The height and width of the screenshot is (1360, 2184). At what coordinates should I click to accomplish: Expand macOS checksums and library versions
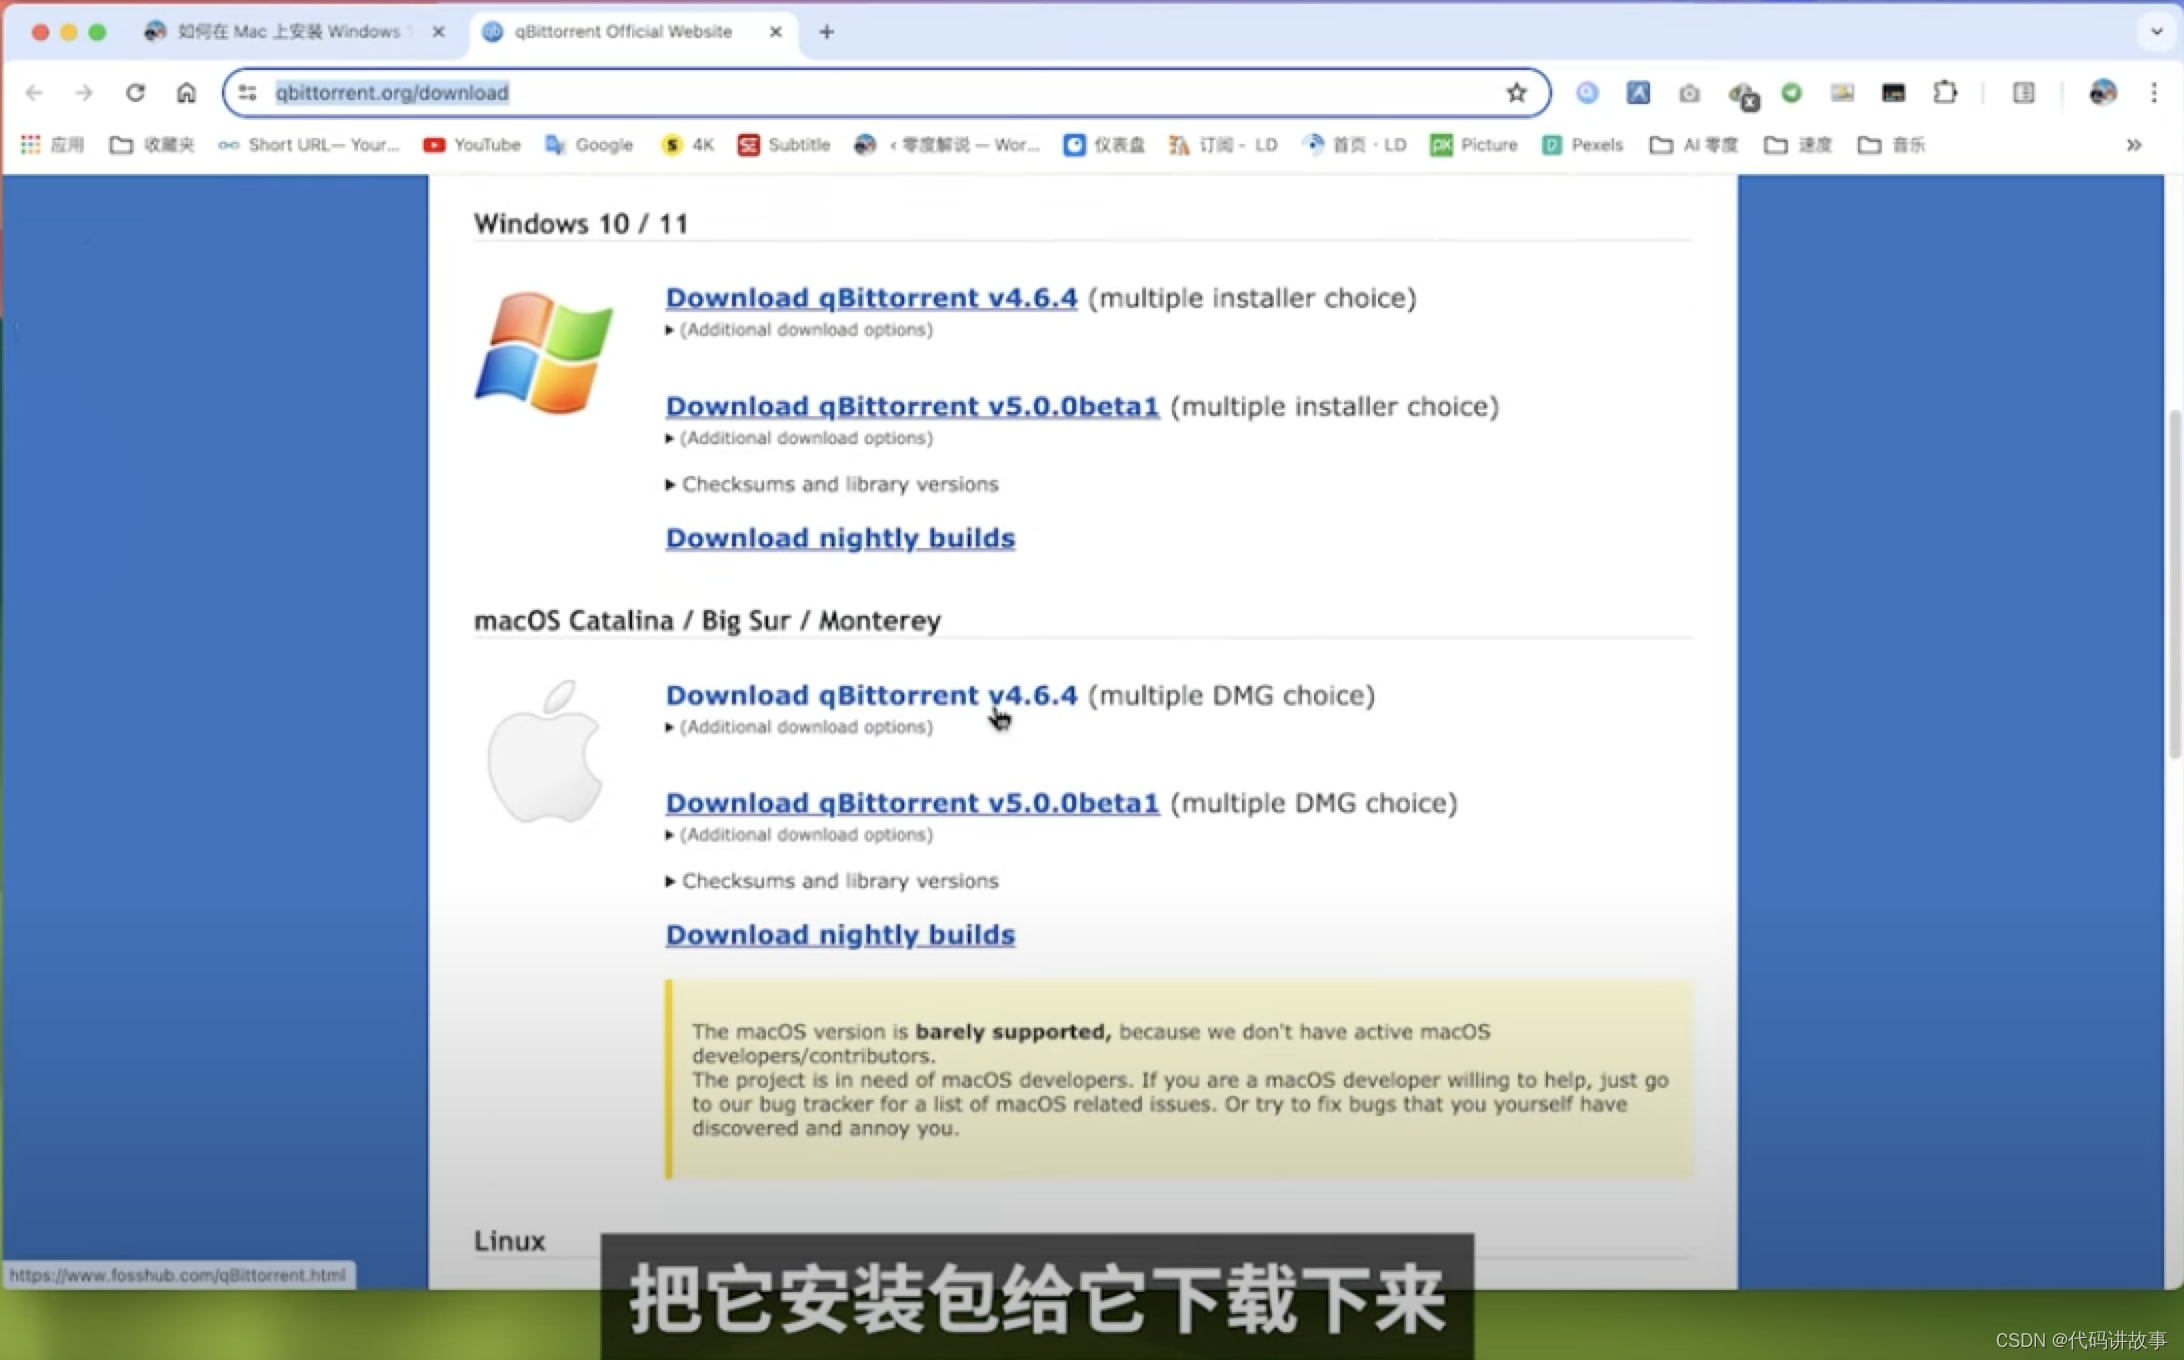(832, 881)
